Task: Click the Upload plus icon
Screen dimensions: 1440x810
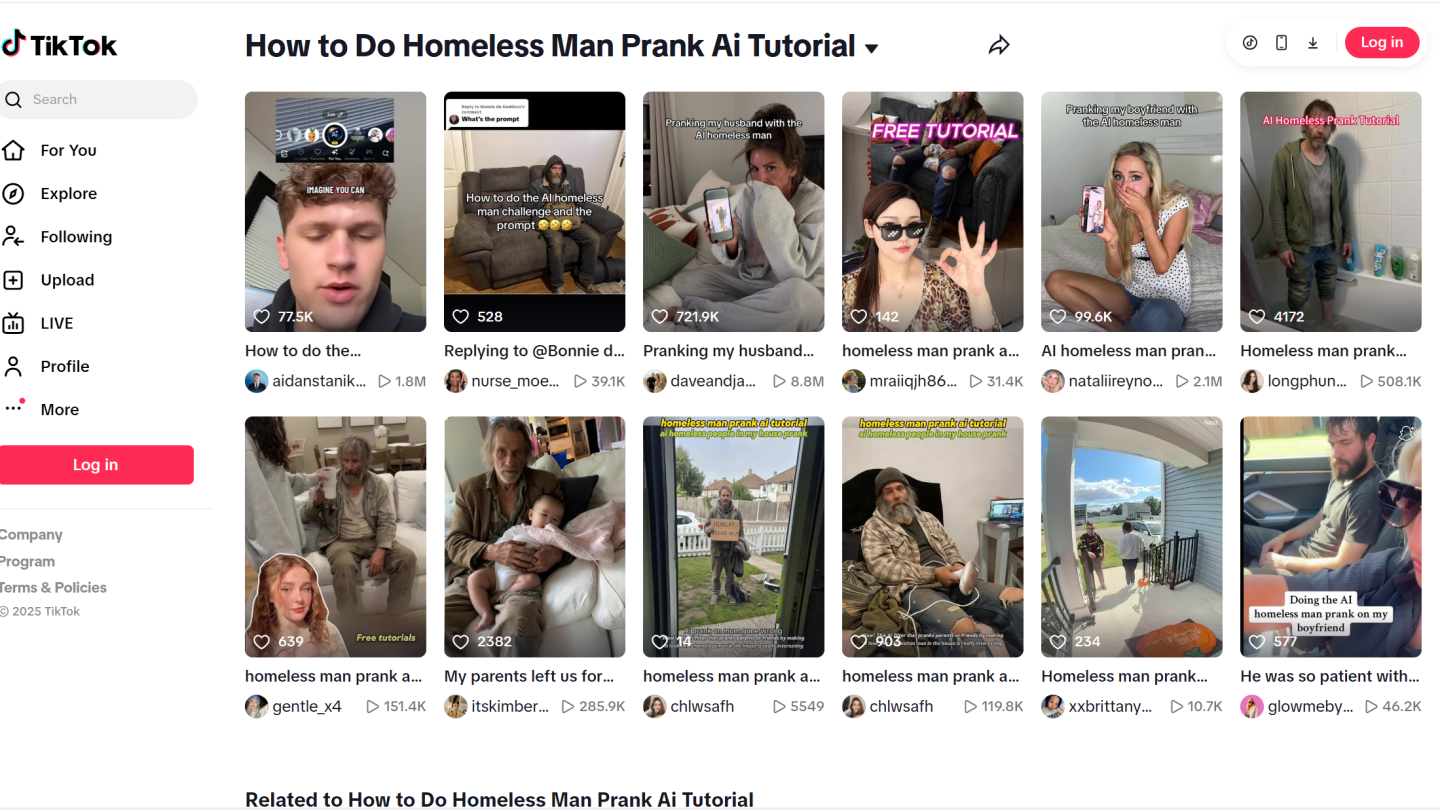Action: pos(13,280)
